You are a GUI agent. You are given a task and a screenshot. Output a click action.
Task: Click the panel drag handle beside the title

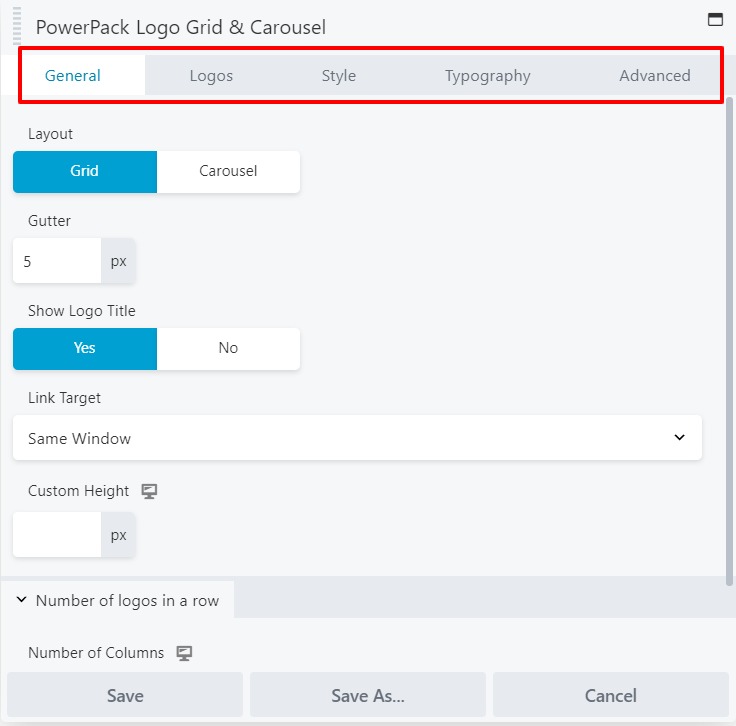(x=17, y=26)
